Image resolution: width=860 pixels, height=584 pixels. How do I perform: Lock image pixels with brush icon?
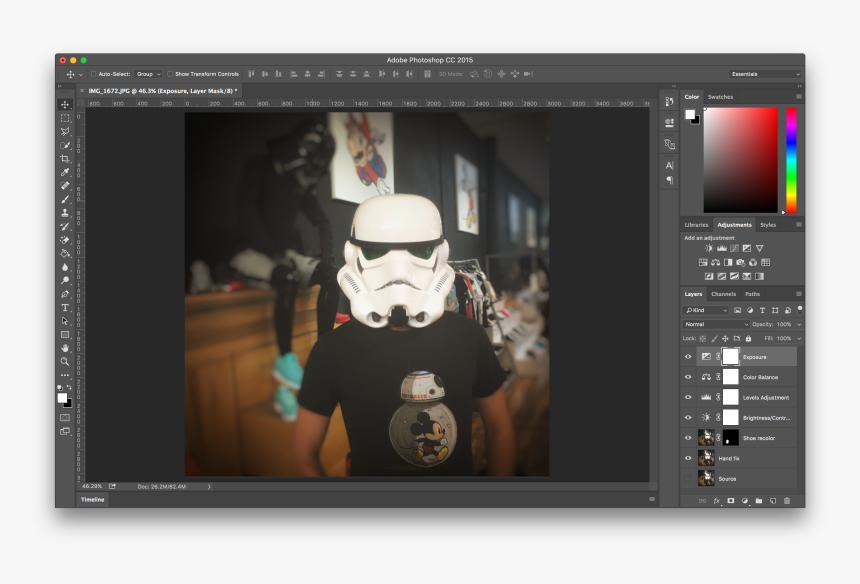(x=714, y=339)
